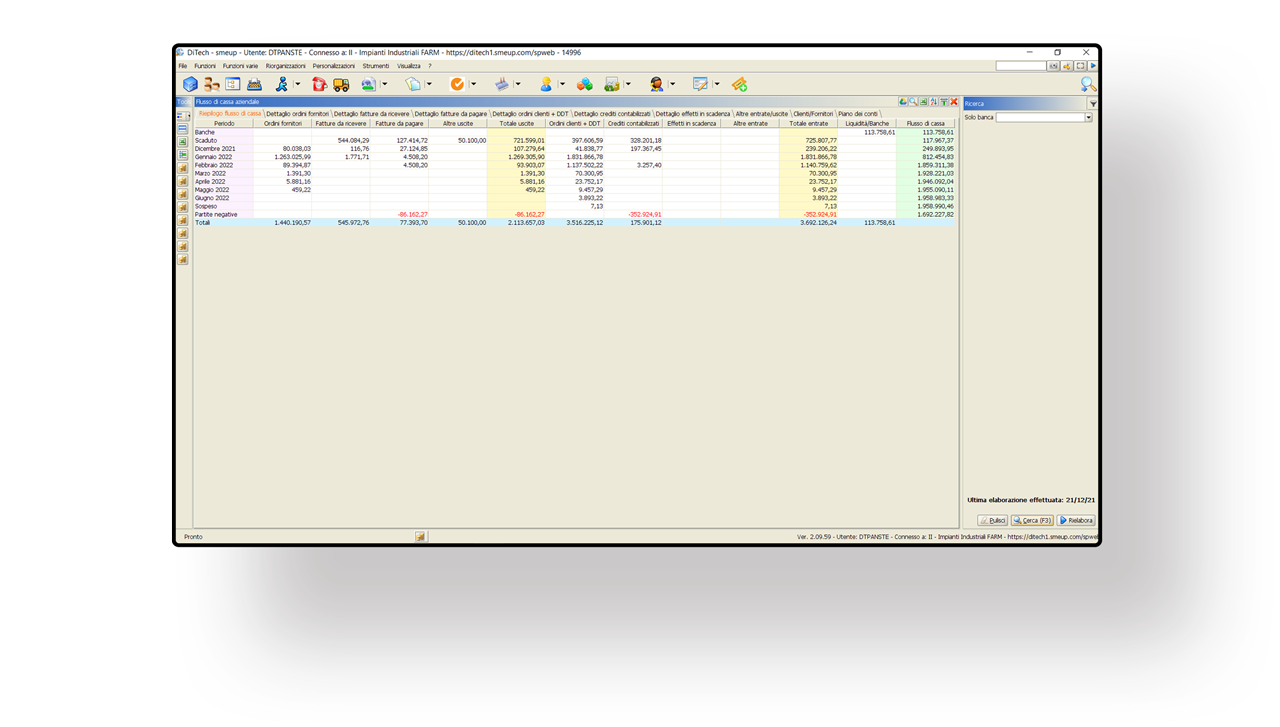The height and width of the screenshot is (727, 1280).
Task: Click the red X icon above the table
Action: pos(954,102)
